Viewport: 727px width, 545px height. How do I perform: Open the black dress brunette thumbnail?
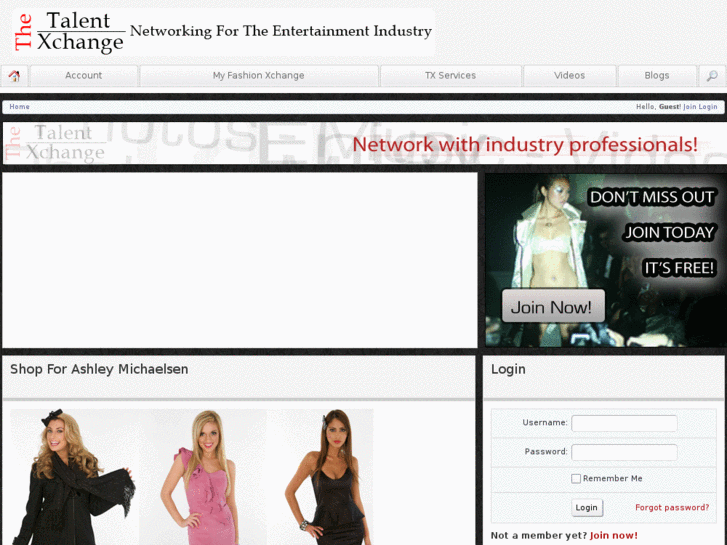point(320,477)
